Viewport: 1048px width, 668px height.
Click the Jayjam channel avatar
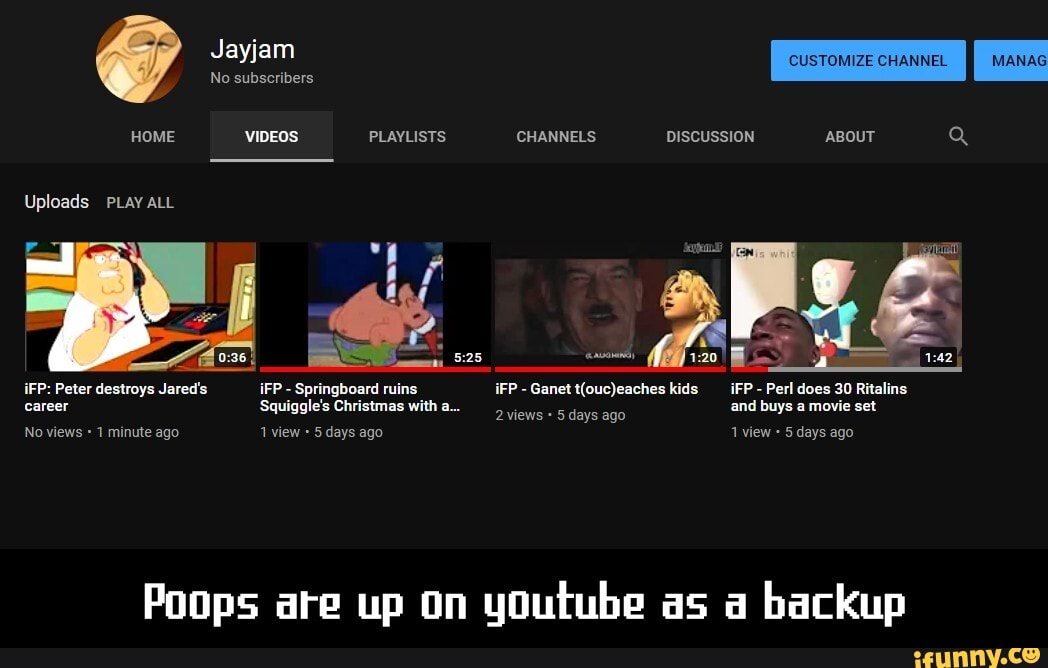(140, 59)
